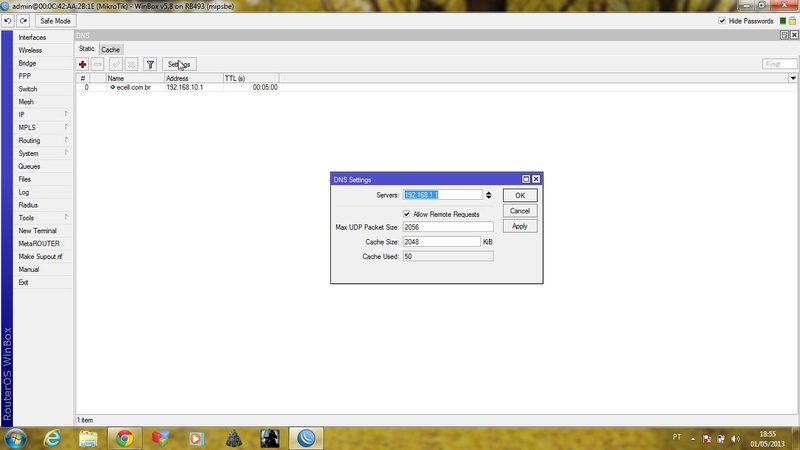The width and height of the screenshot is (800, 450).
Task: Close the DNS Settings dialog
Action: coord(536,179)
